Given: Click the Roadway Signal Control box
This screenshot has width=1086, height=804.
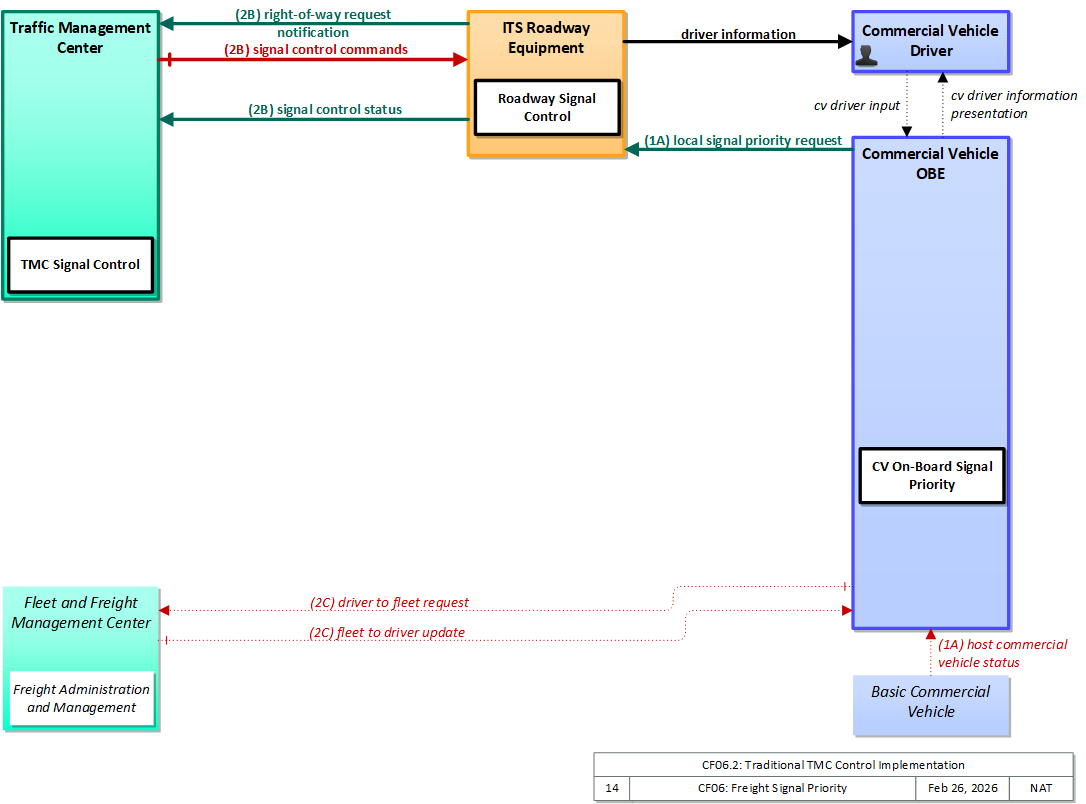Looking at the screenshot, I should 547,107.
